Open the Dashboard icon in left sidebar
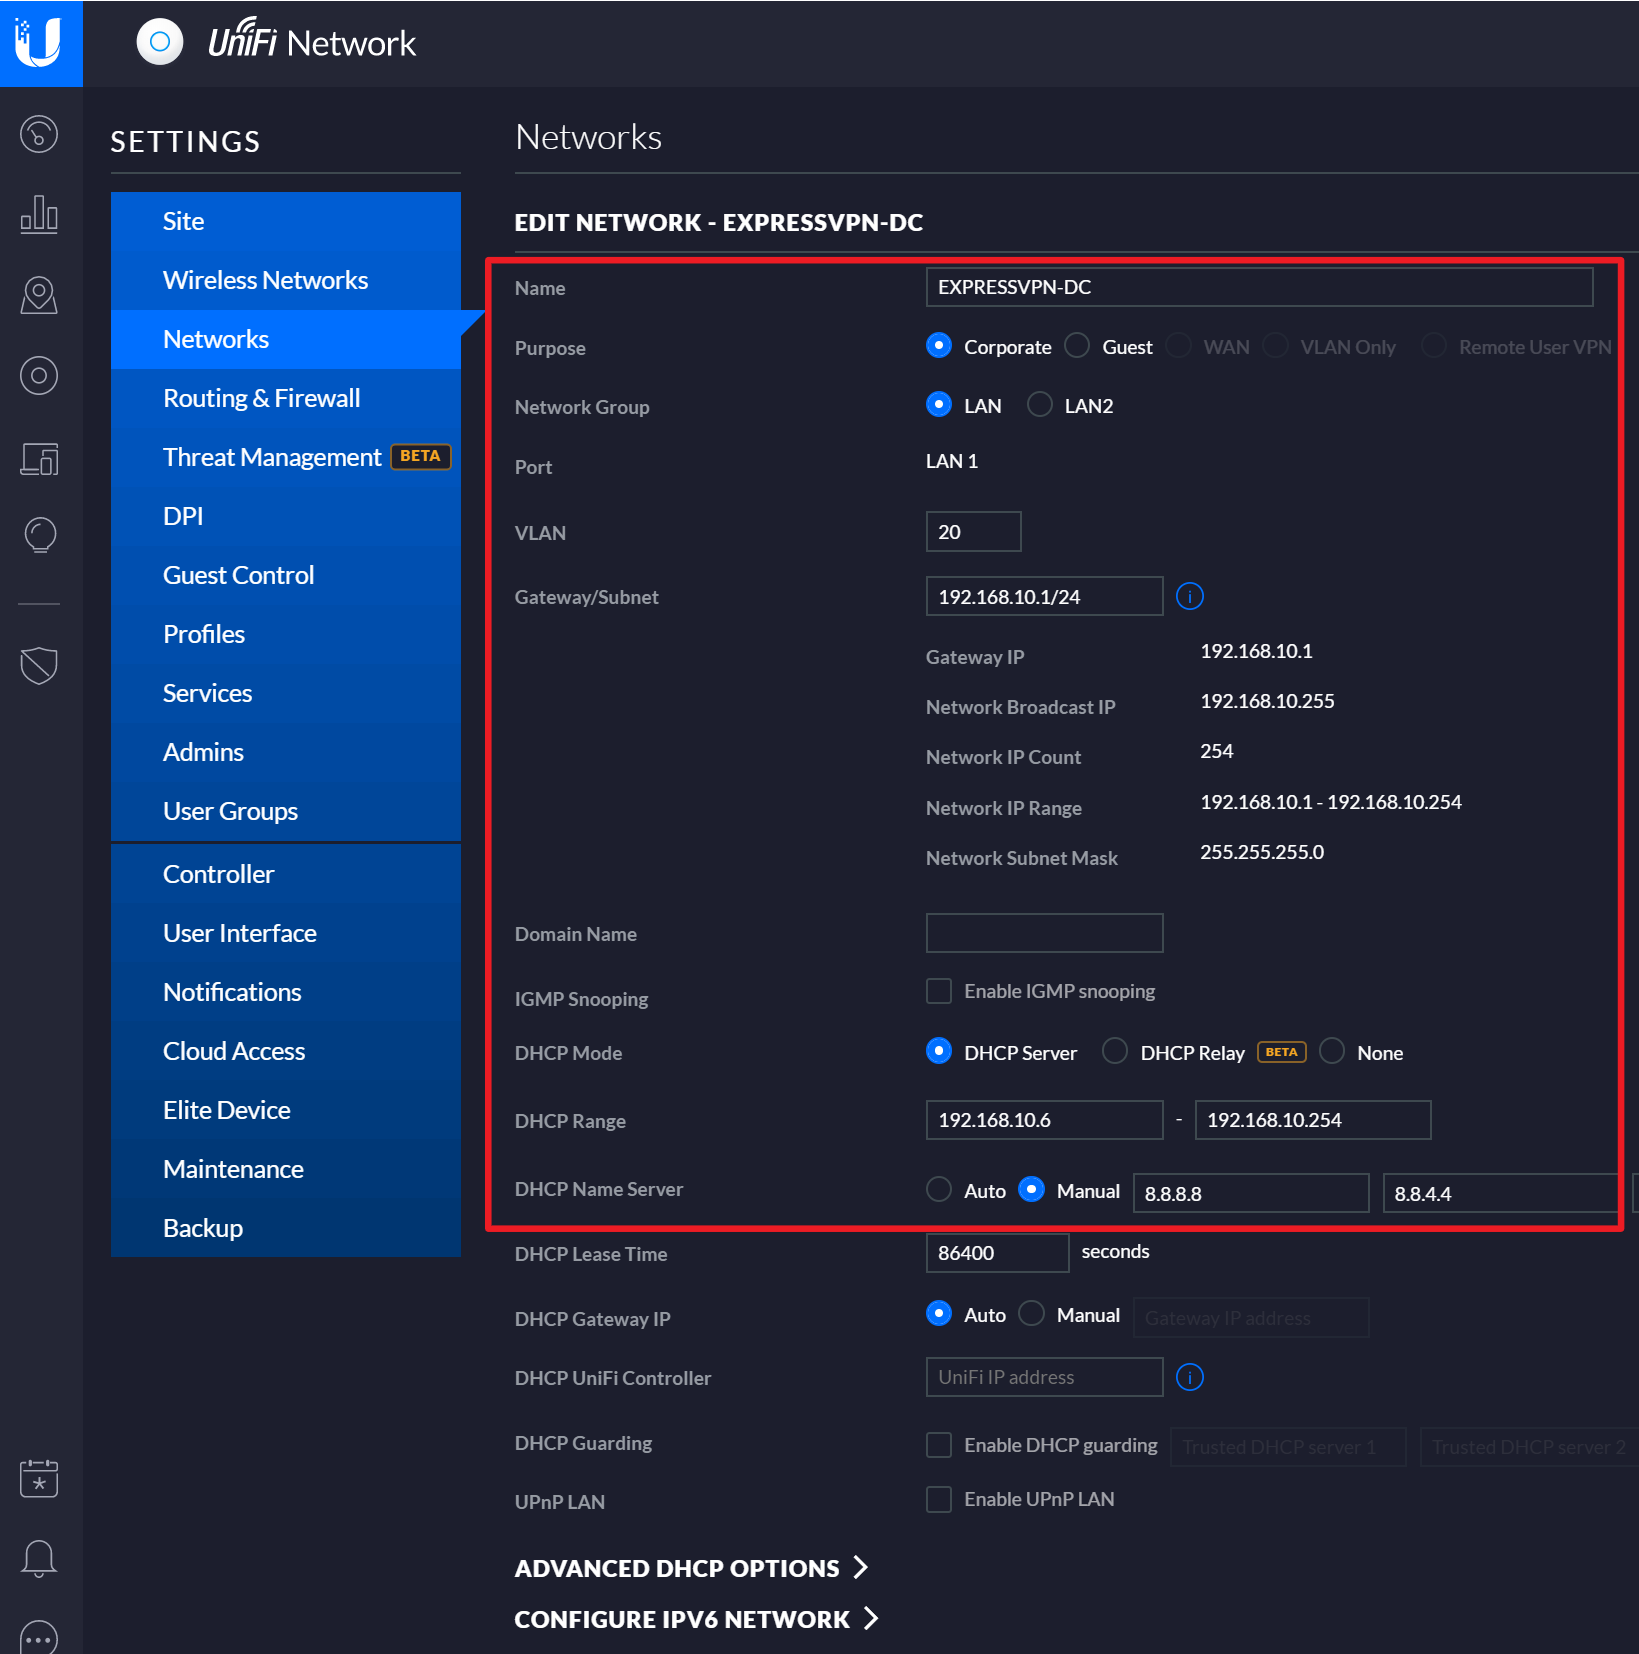Screen dimensions: 1639x1654 click(x=39, y=134)
